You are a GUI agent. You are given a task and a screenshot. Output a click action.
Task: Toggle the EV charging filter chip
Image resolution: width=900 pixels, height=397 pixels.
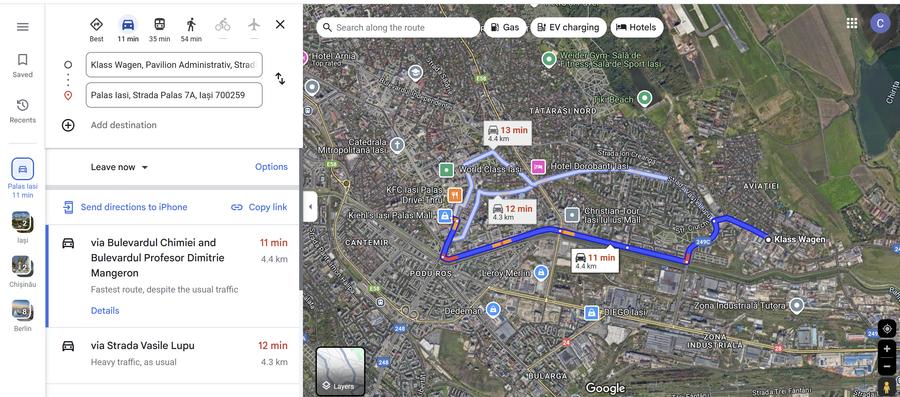[568, 27]
